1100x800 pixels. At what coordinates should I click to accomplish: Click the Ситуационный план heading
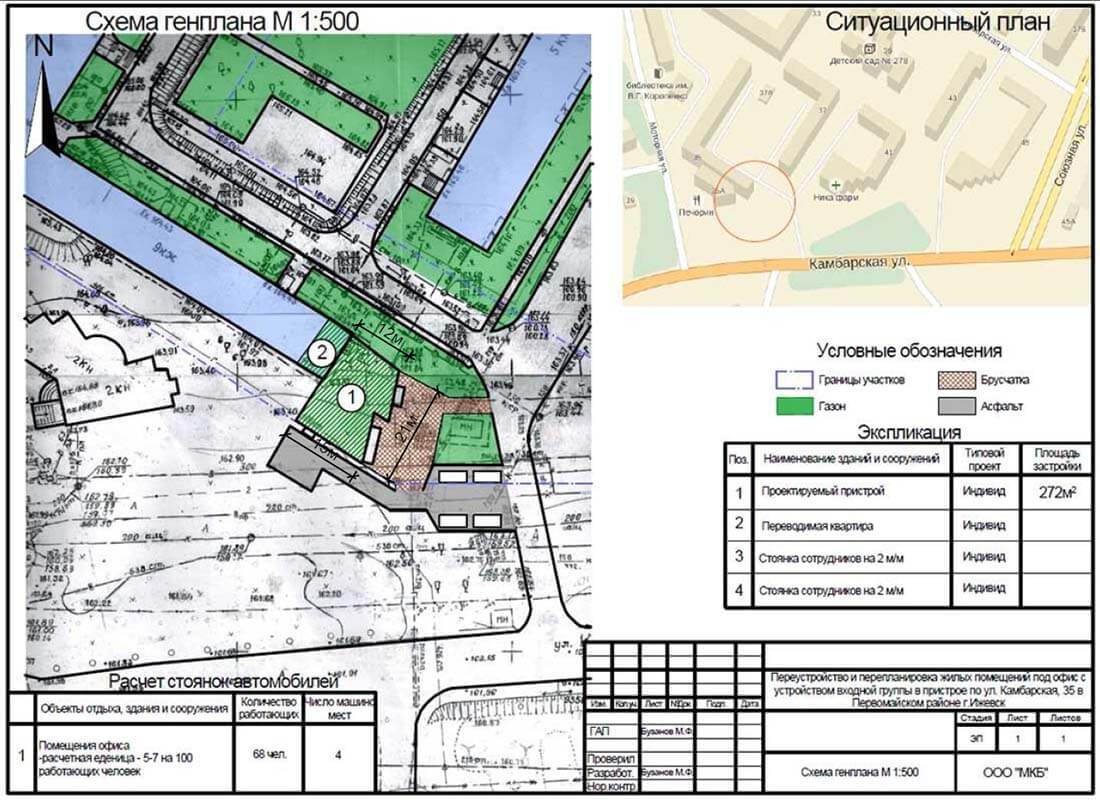pyautogui.click(x=936, y=24)
